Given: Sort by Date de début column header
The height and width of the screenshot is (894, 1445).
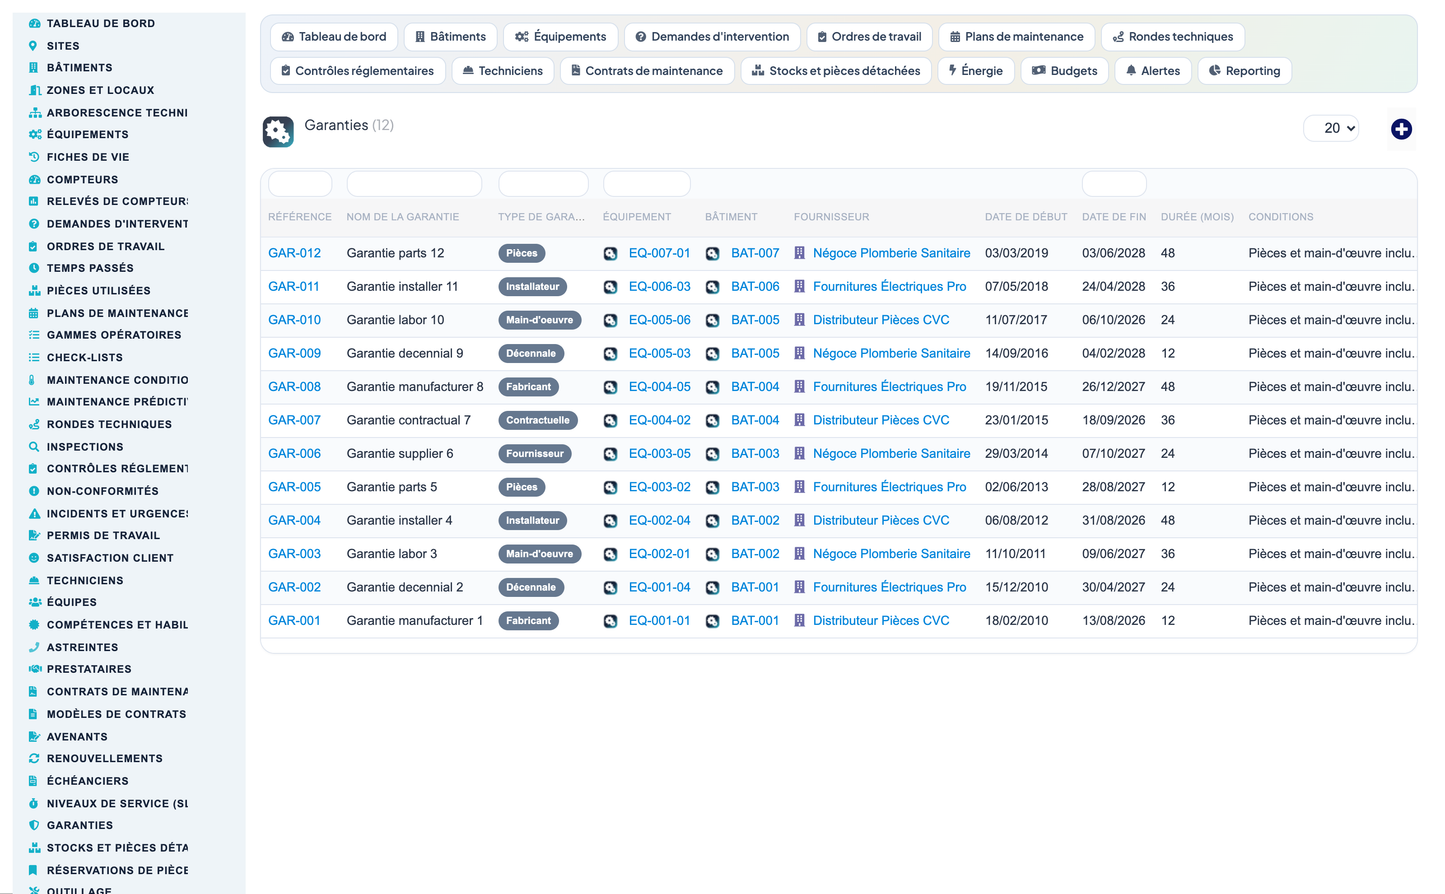Looking at the screenshot, I should [1026, 217].
